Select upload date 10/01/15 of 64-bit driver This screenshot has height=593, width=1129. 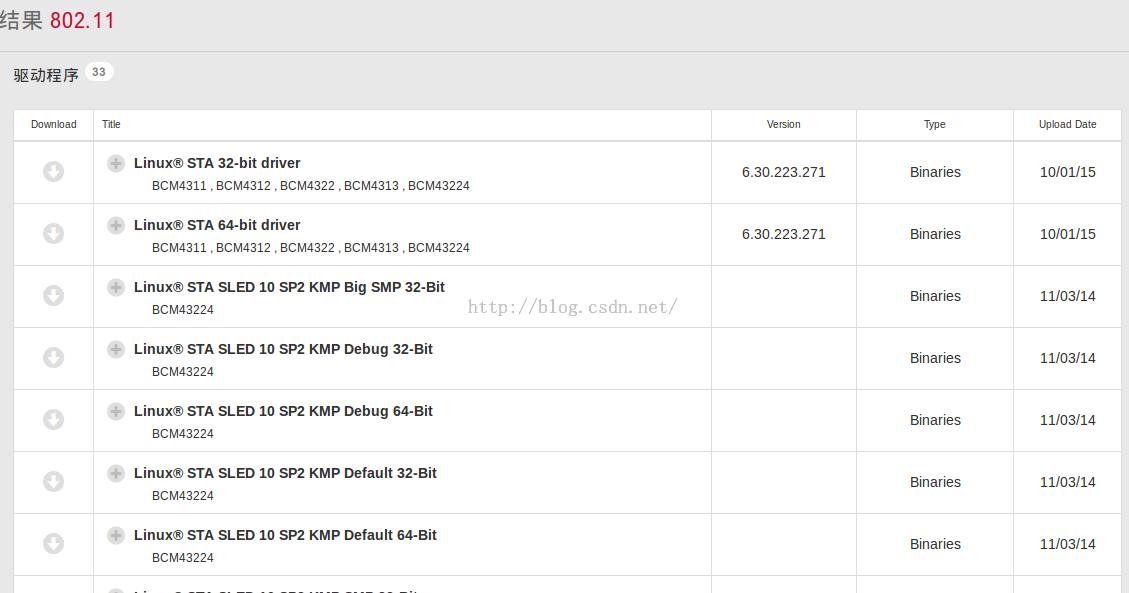click(1067, 234)
